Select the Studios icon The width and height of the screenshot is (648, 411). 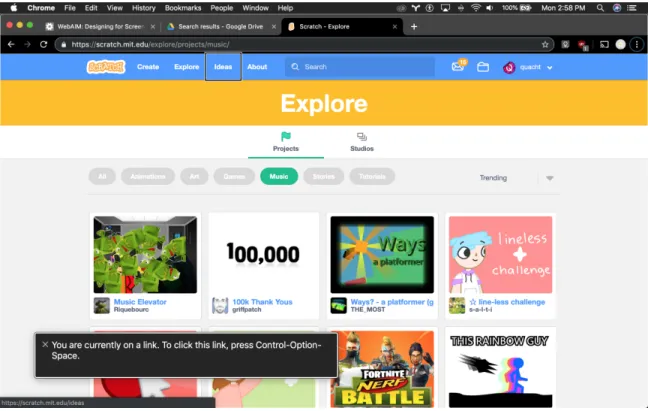pos(362,137)
